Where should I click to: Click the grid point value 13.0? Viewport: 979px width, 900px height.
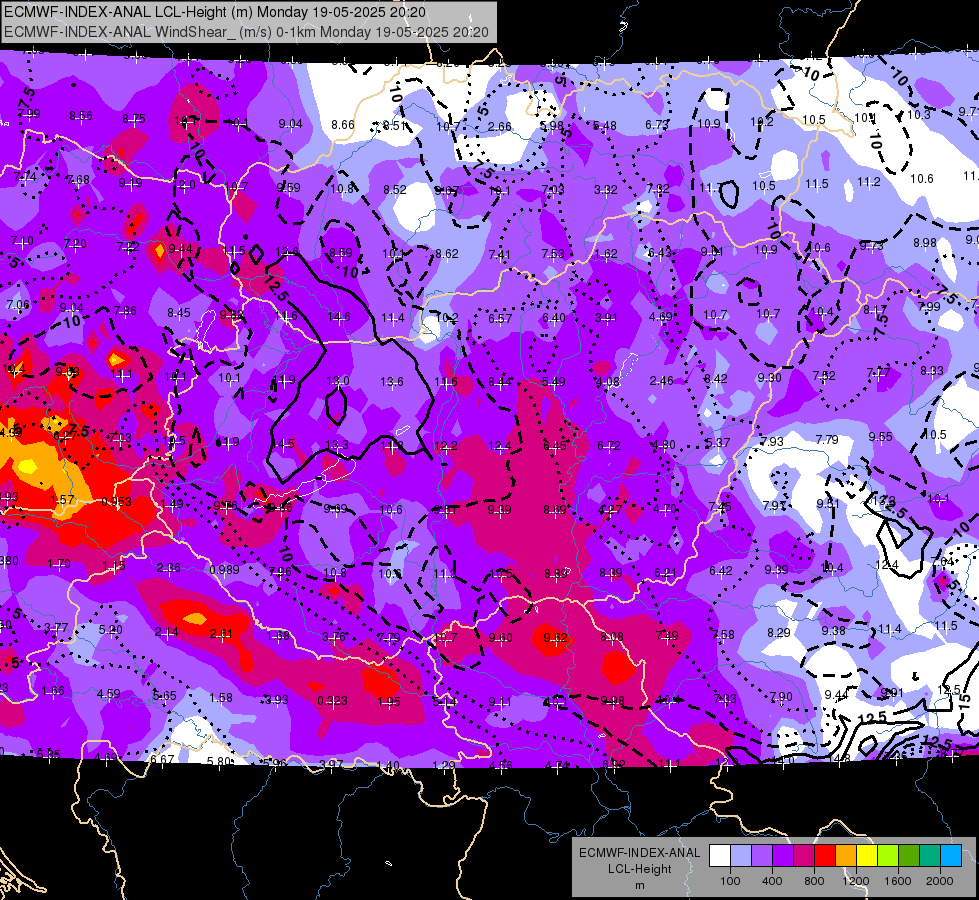click(x=338, y=380)
